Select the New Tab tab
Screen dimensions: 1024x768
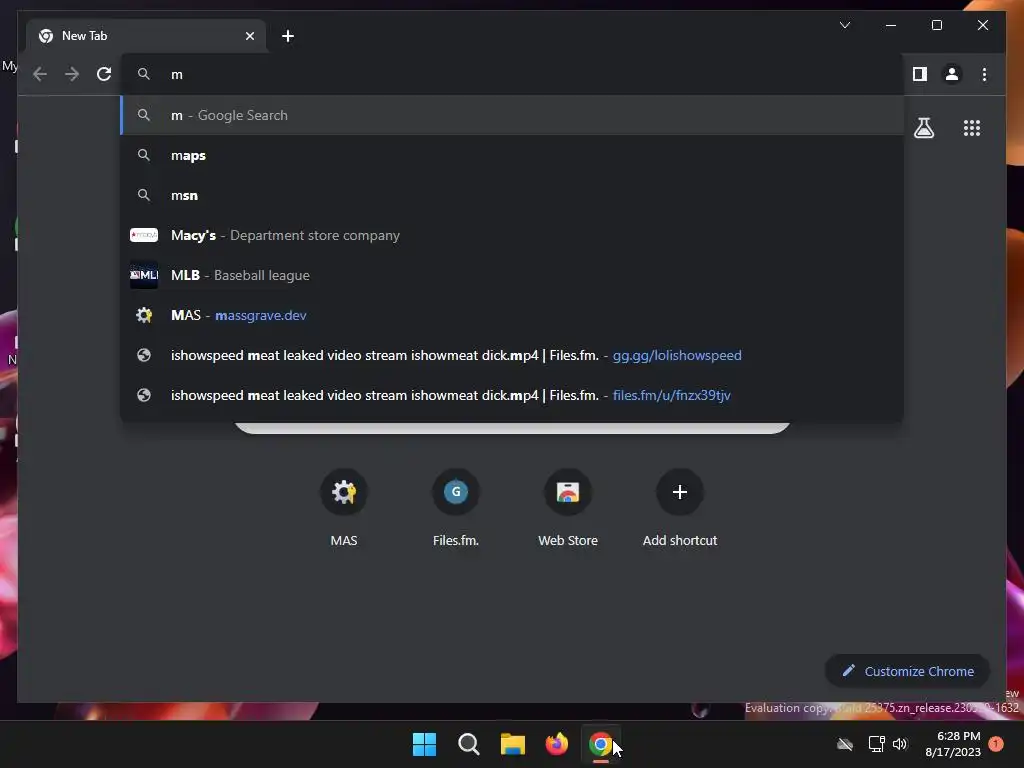coord(146,36)
